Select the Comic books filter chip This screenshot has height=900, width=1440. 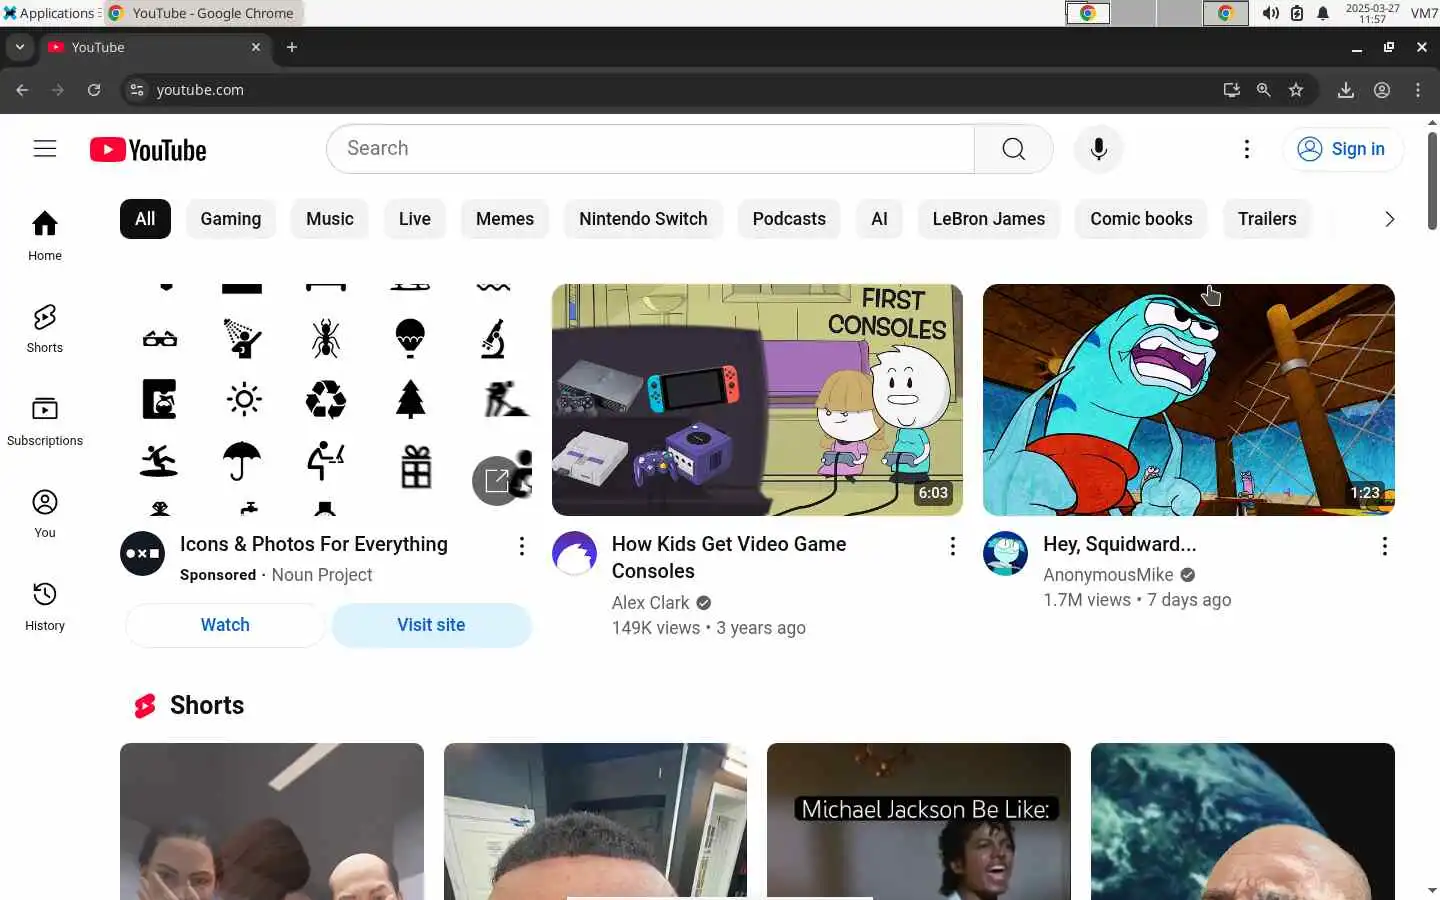[1141, 219]
